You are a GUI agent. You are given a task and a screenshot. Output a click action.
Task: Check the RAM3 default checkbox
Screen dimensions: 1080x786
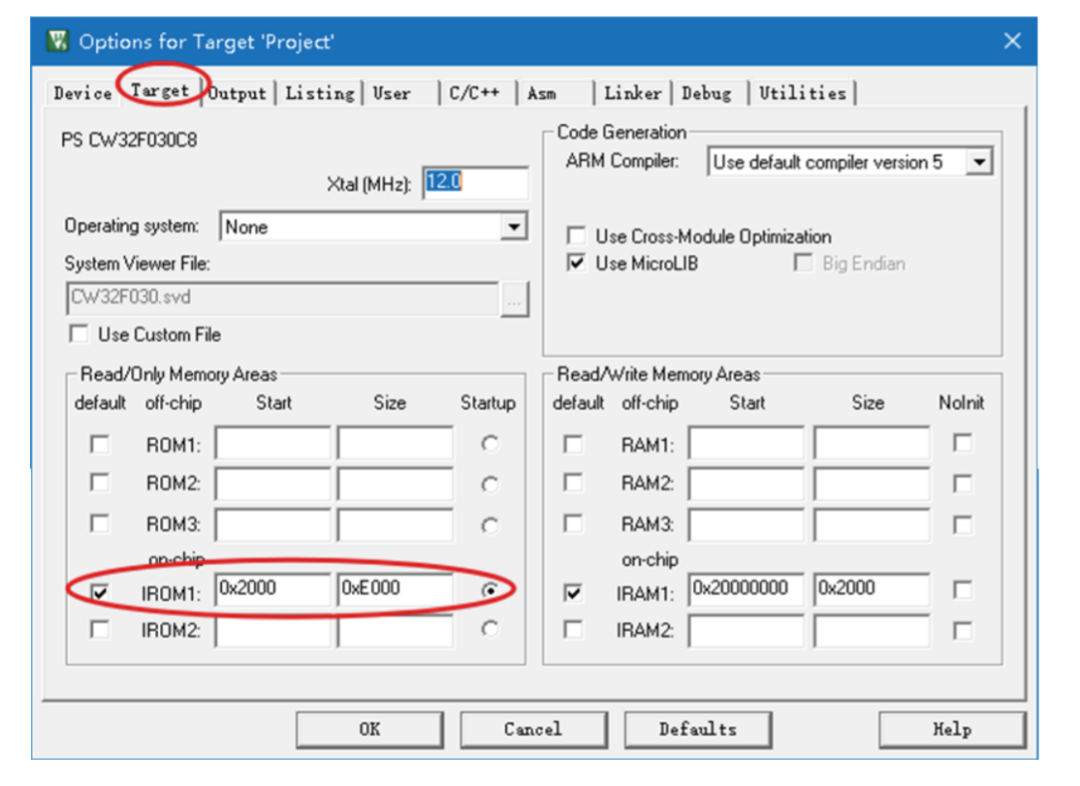(x=573, y=524)
